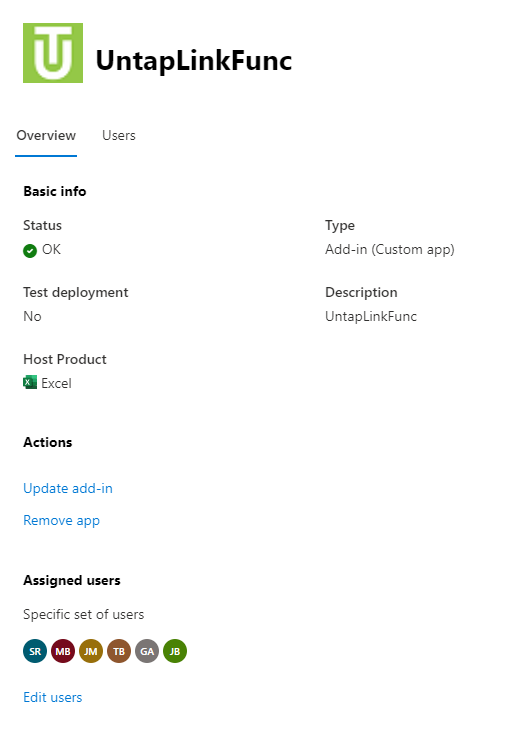The width and height of the screenshot is (531, 737).
Task: Open the Overview tab
Action: coord(46,135)
